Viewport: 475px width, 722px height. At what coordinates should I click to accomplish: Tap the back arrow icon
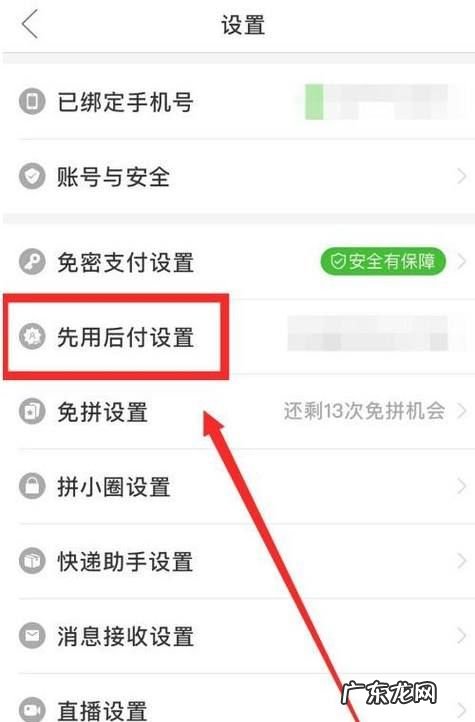coord(30,24)
